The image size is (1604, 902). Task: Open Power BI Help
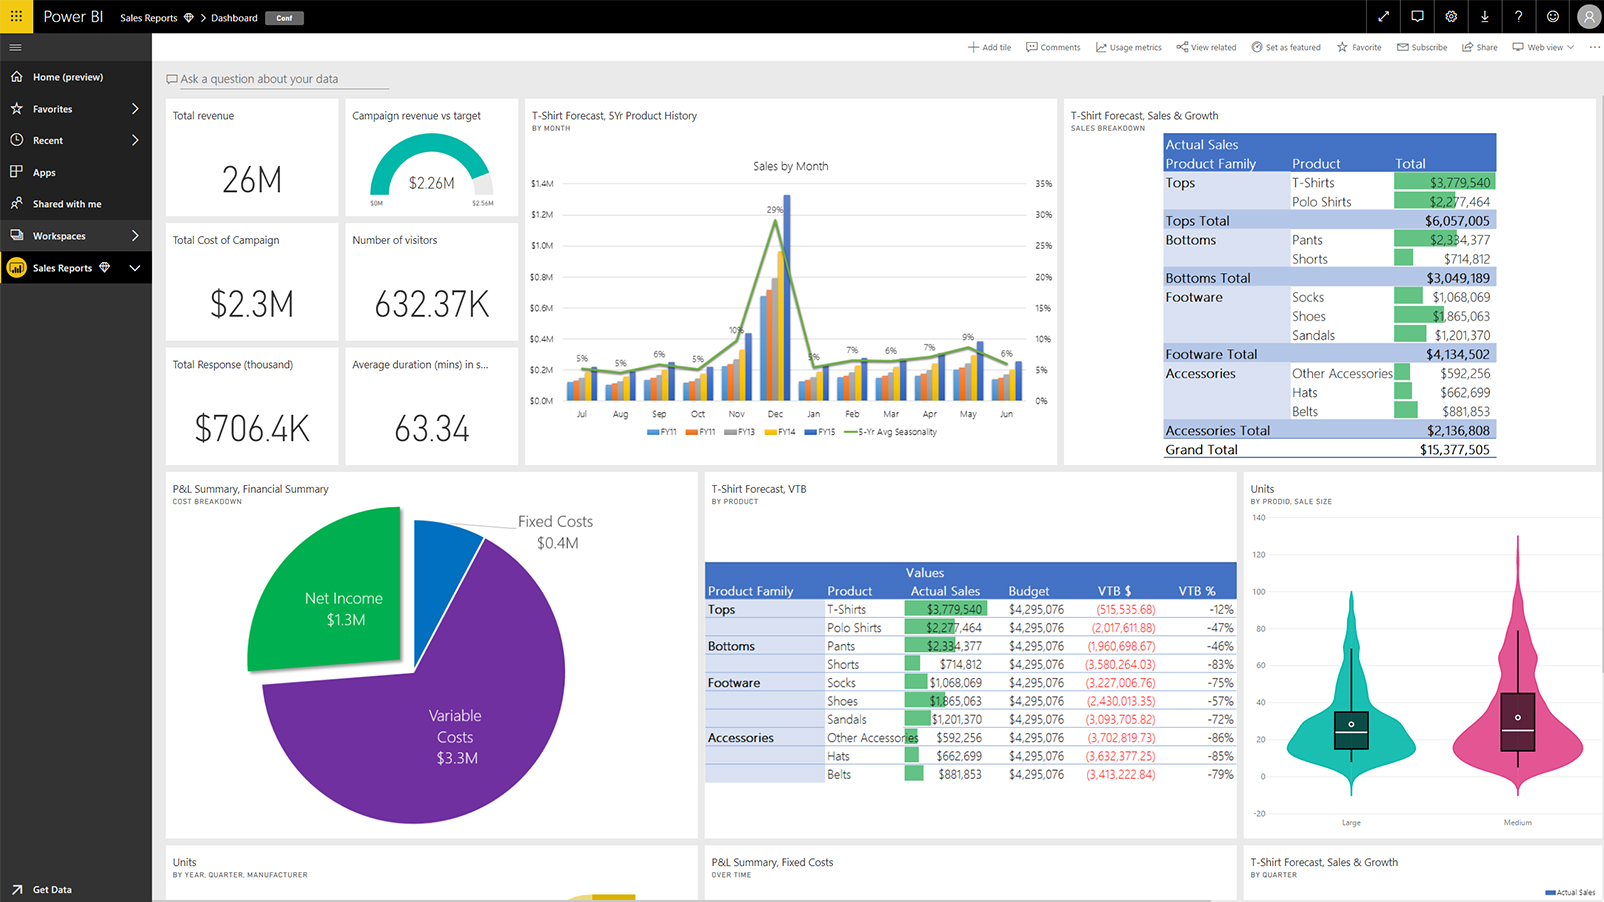[x=1519, y=16]
